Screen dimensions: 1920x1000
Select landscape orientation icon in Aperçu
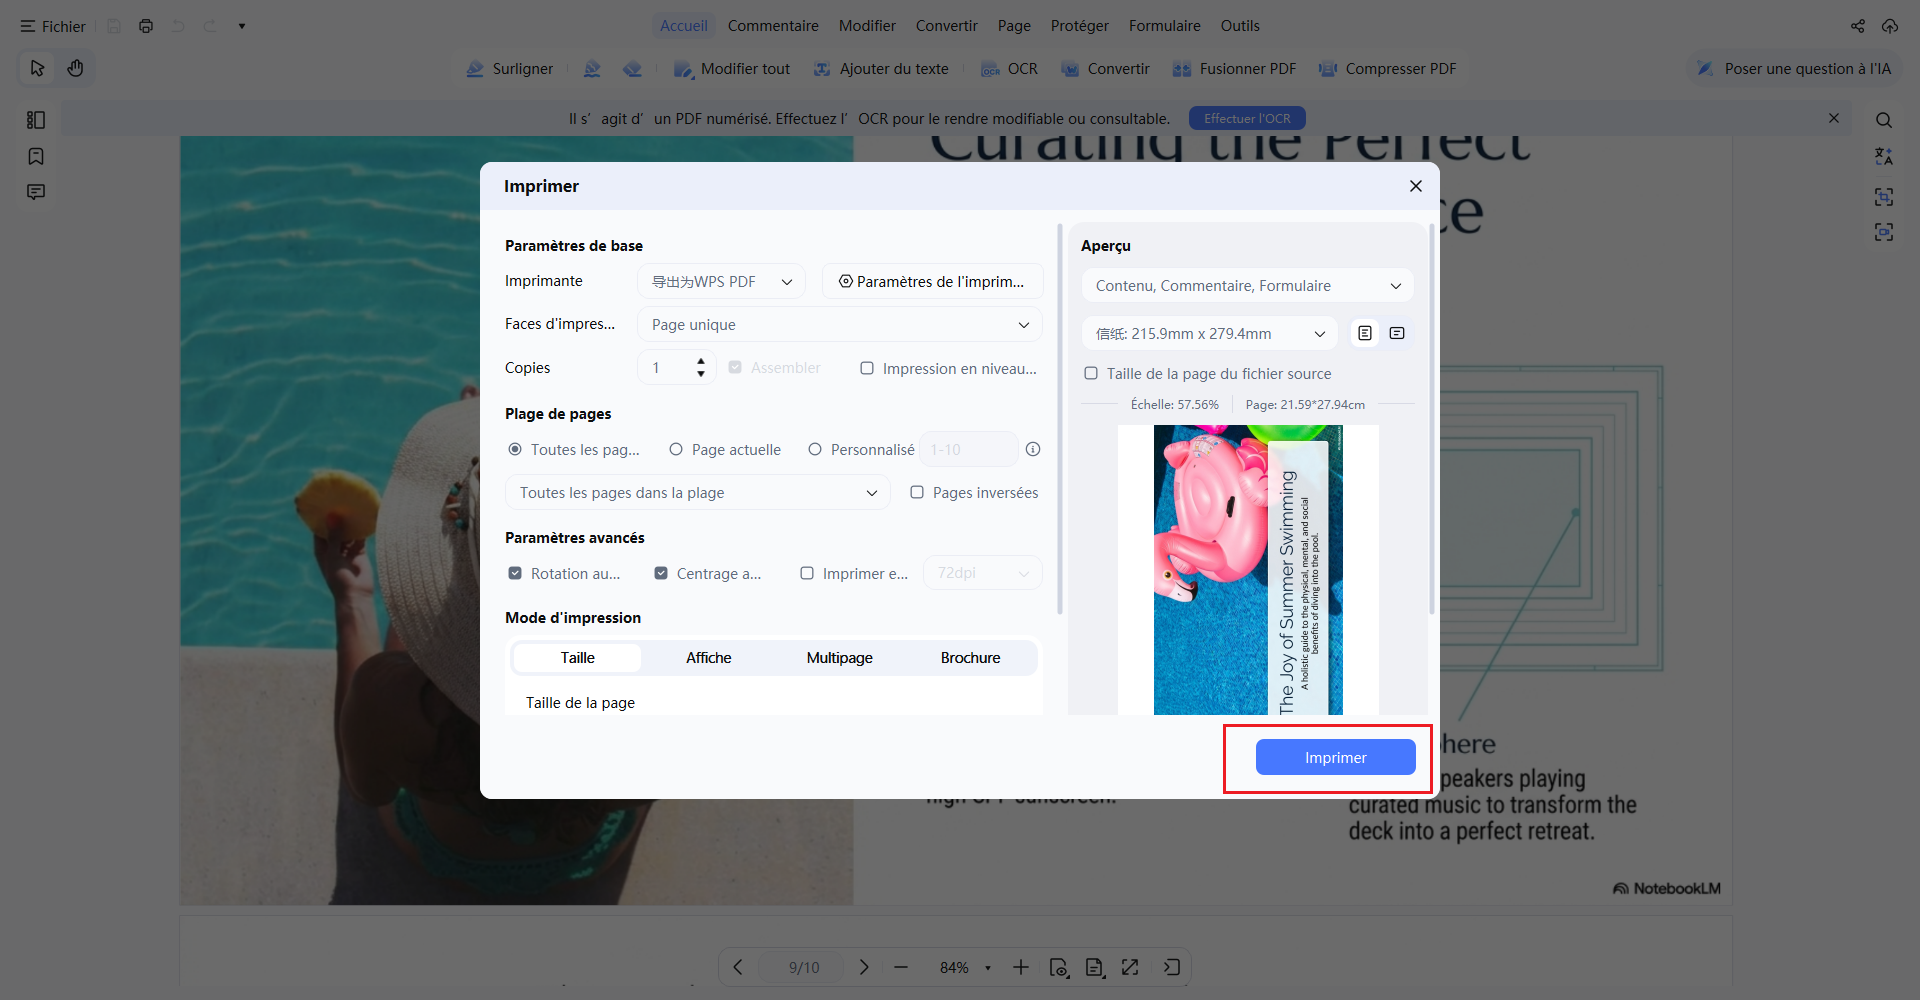click(x=1397, y=333)
